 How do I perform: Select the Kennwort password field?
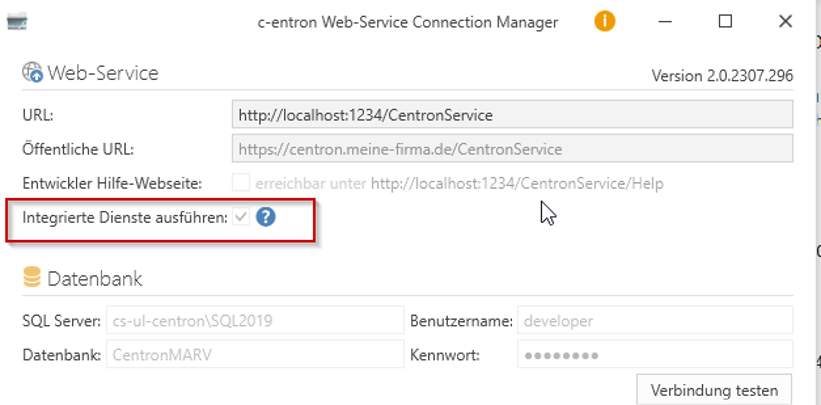point(654,354)
